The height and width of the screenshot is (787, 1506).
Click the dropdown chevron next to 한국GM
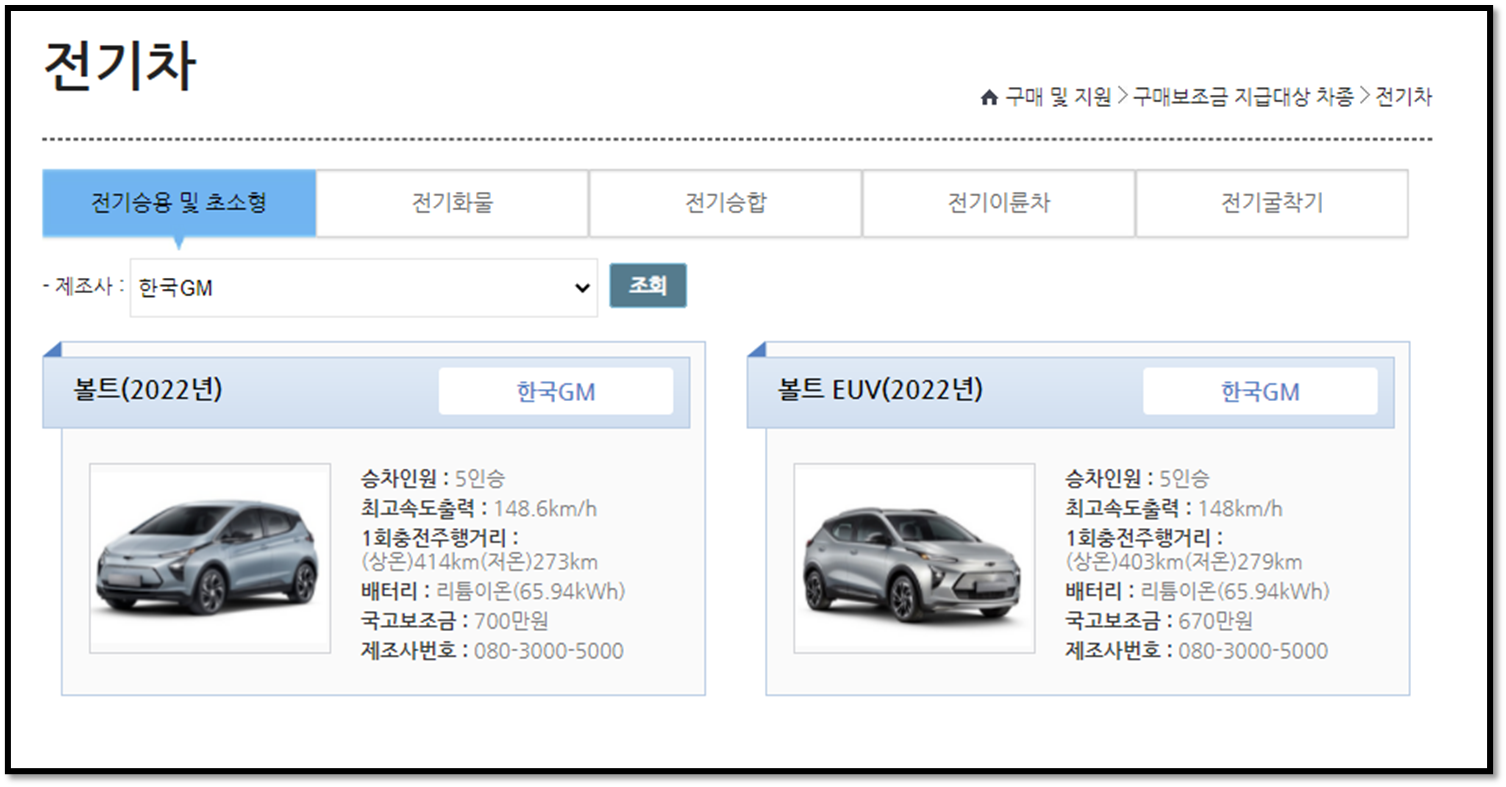point(581,287)
